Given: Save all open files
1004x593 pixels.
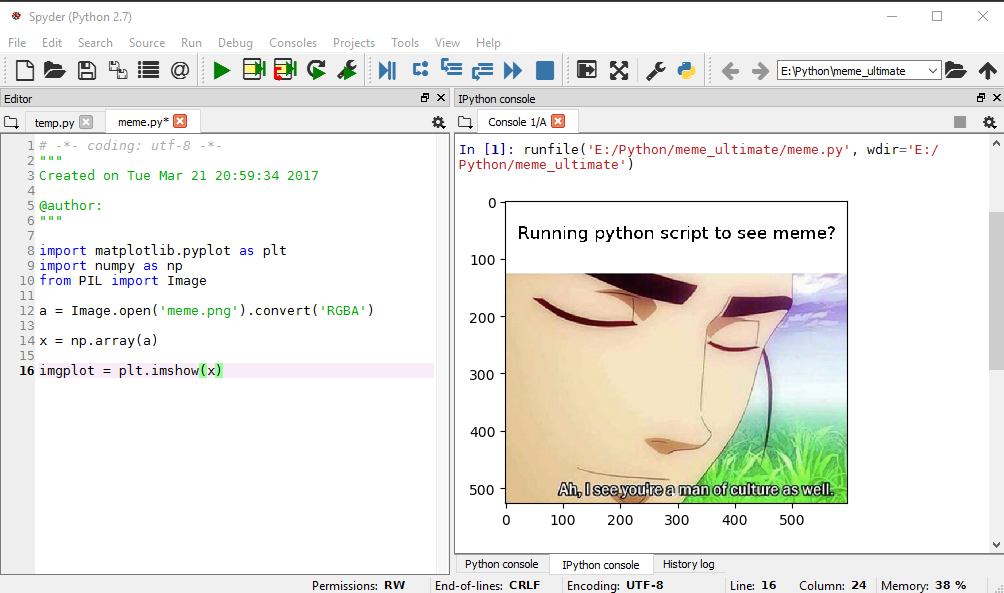Looking at the screenshot, I should coord(118,70).
